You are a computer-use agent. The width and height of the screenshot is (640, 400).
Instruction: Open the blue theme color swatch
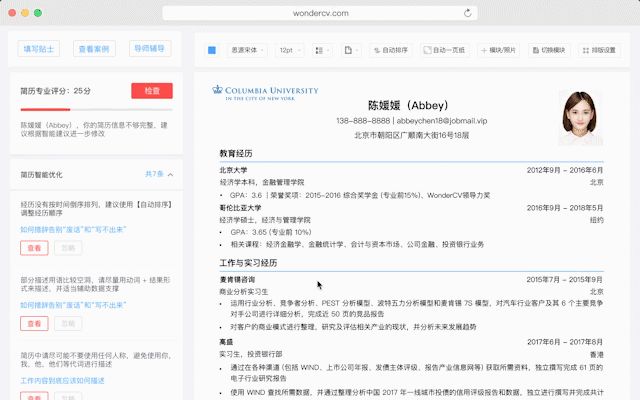coord(212,50)
